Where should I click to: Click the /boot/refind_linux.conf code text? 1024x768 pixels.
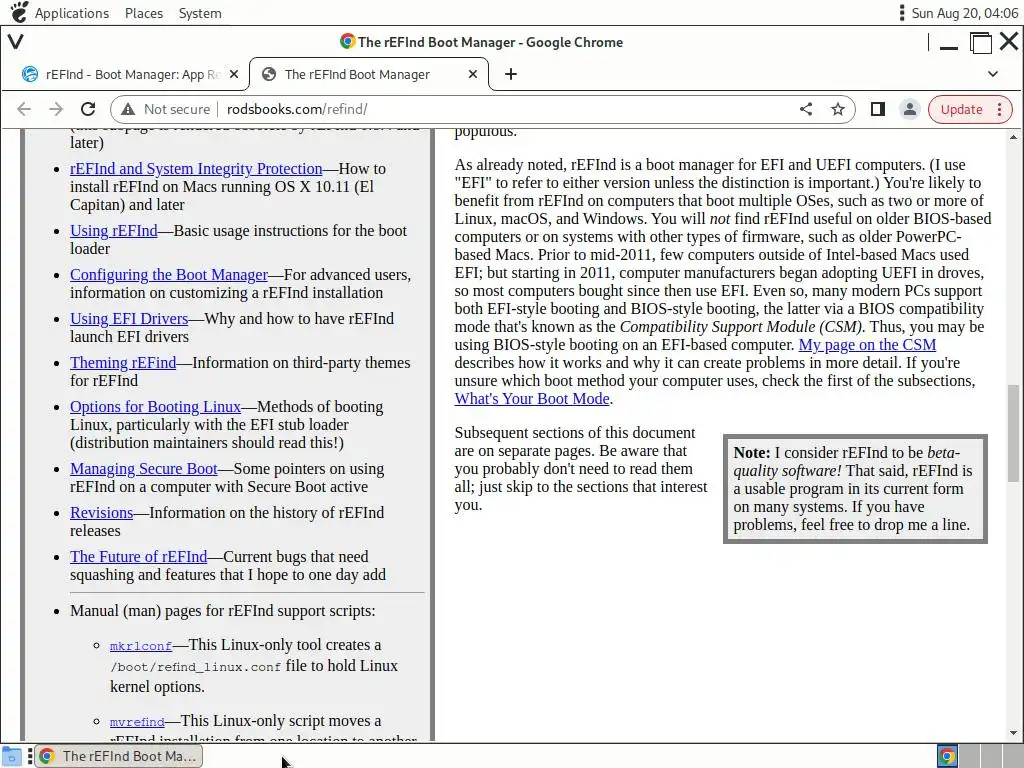(195, 667)
